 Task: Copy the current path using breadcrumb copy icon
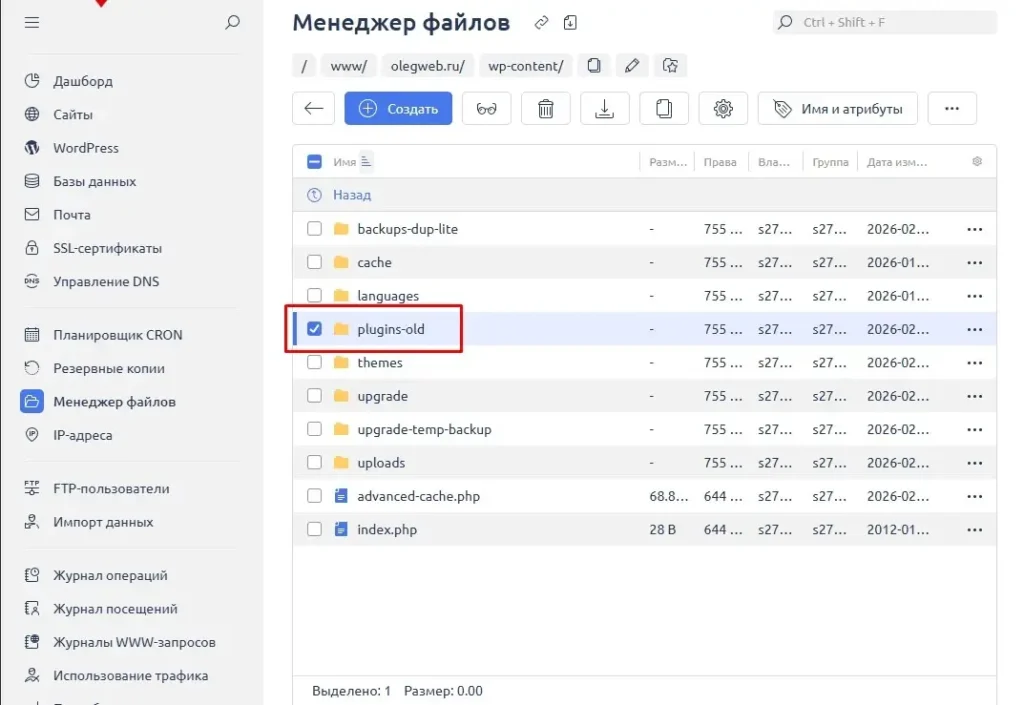click(594, 65)
